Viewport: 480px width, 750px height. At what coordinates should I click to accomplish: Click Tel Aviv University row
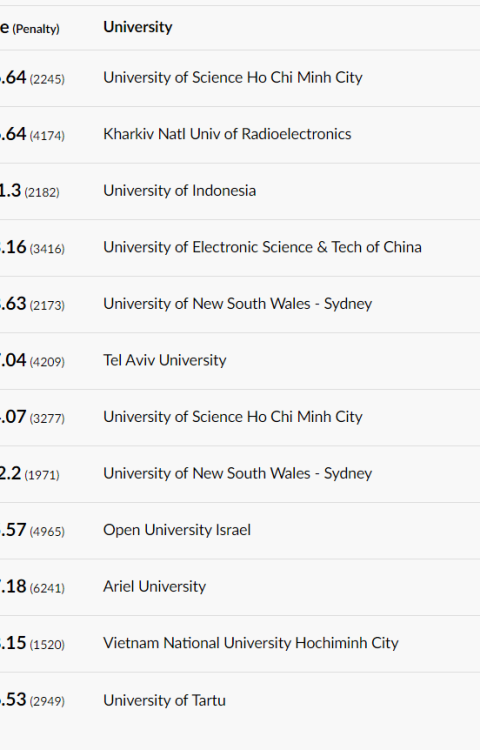pos(240,361)
